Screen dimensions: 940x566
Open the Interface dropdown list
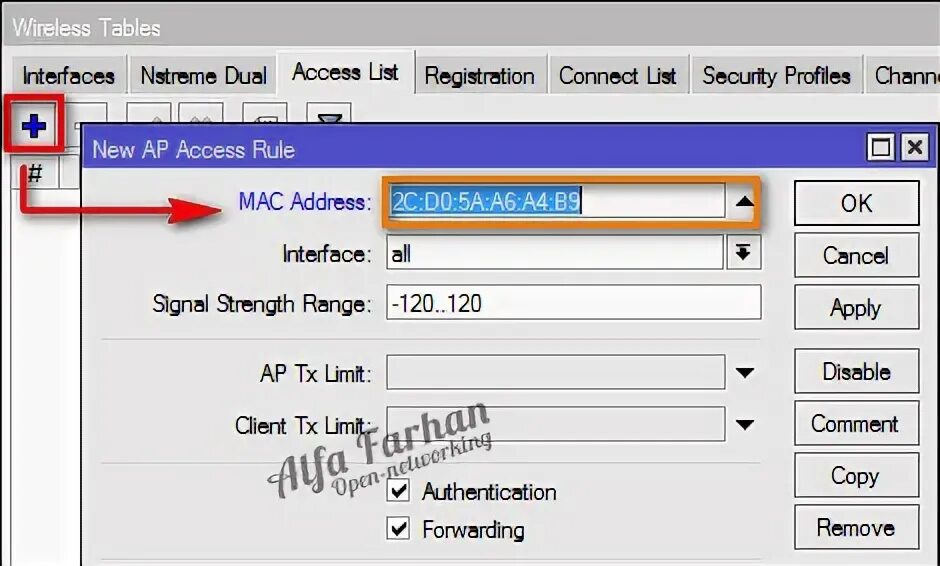(743, 253)
